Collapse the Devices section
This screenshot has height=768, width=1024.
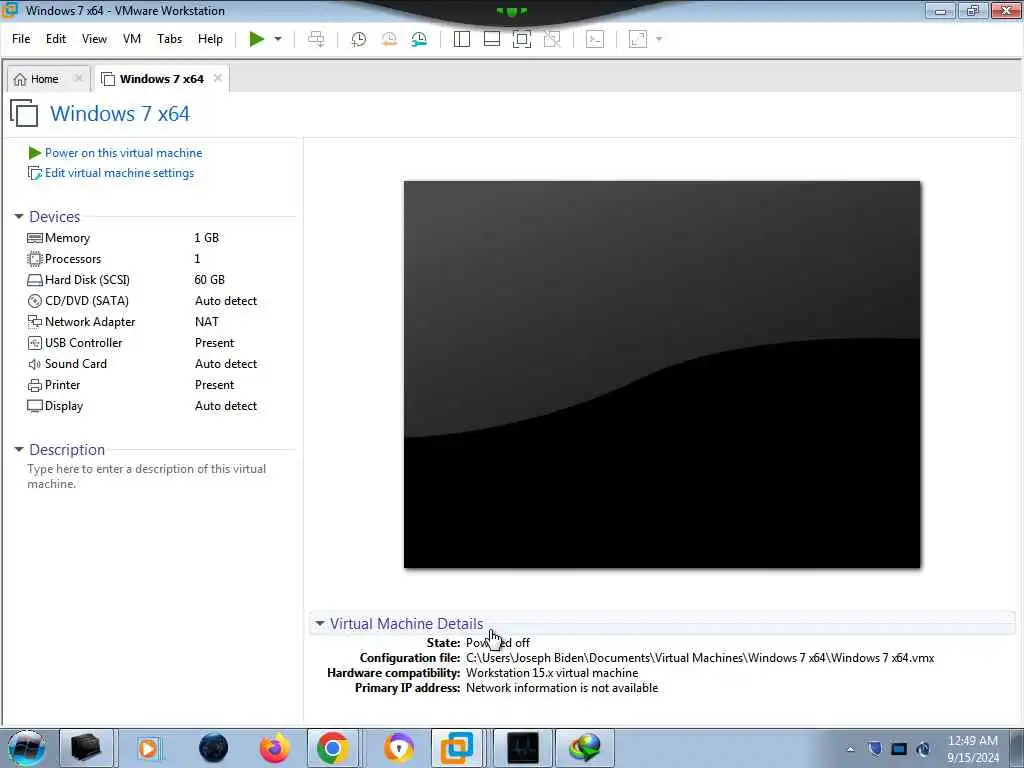click(19, 216)
